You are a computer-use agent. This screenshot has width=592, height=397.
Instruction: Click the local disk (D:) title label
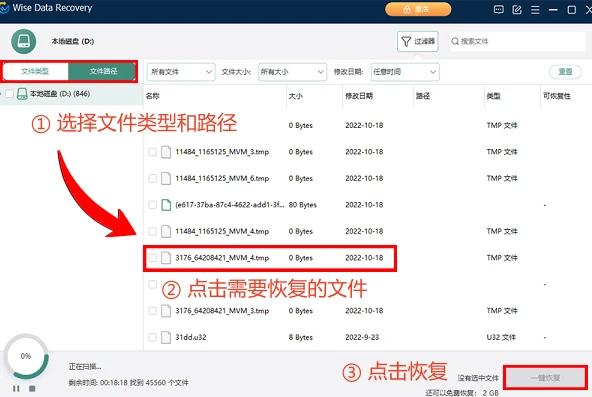[x=72, y=41]
